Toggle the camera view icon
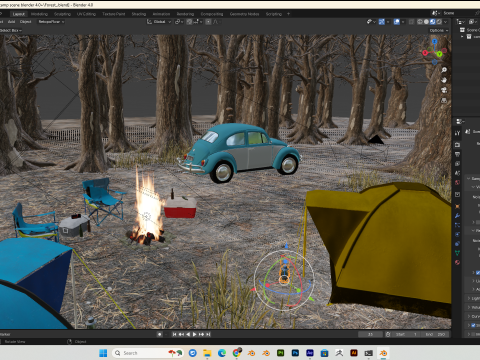This screenshot has height=360, width=480. coord(444,90)
